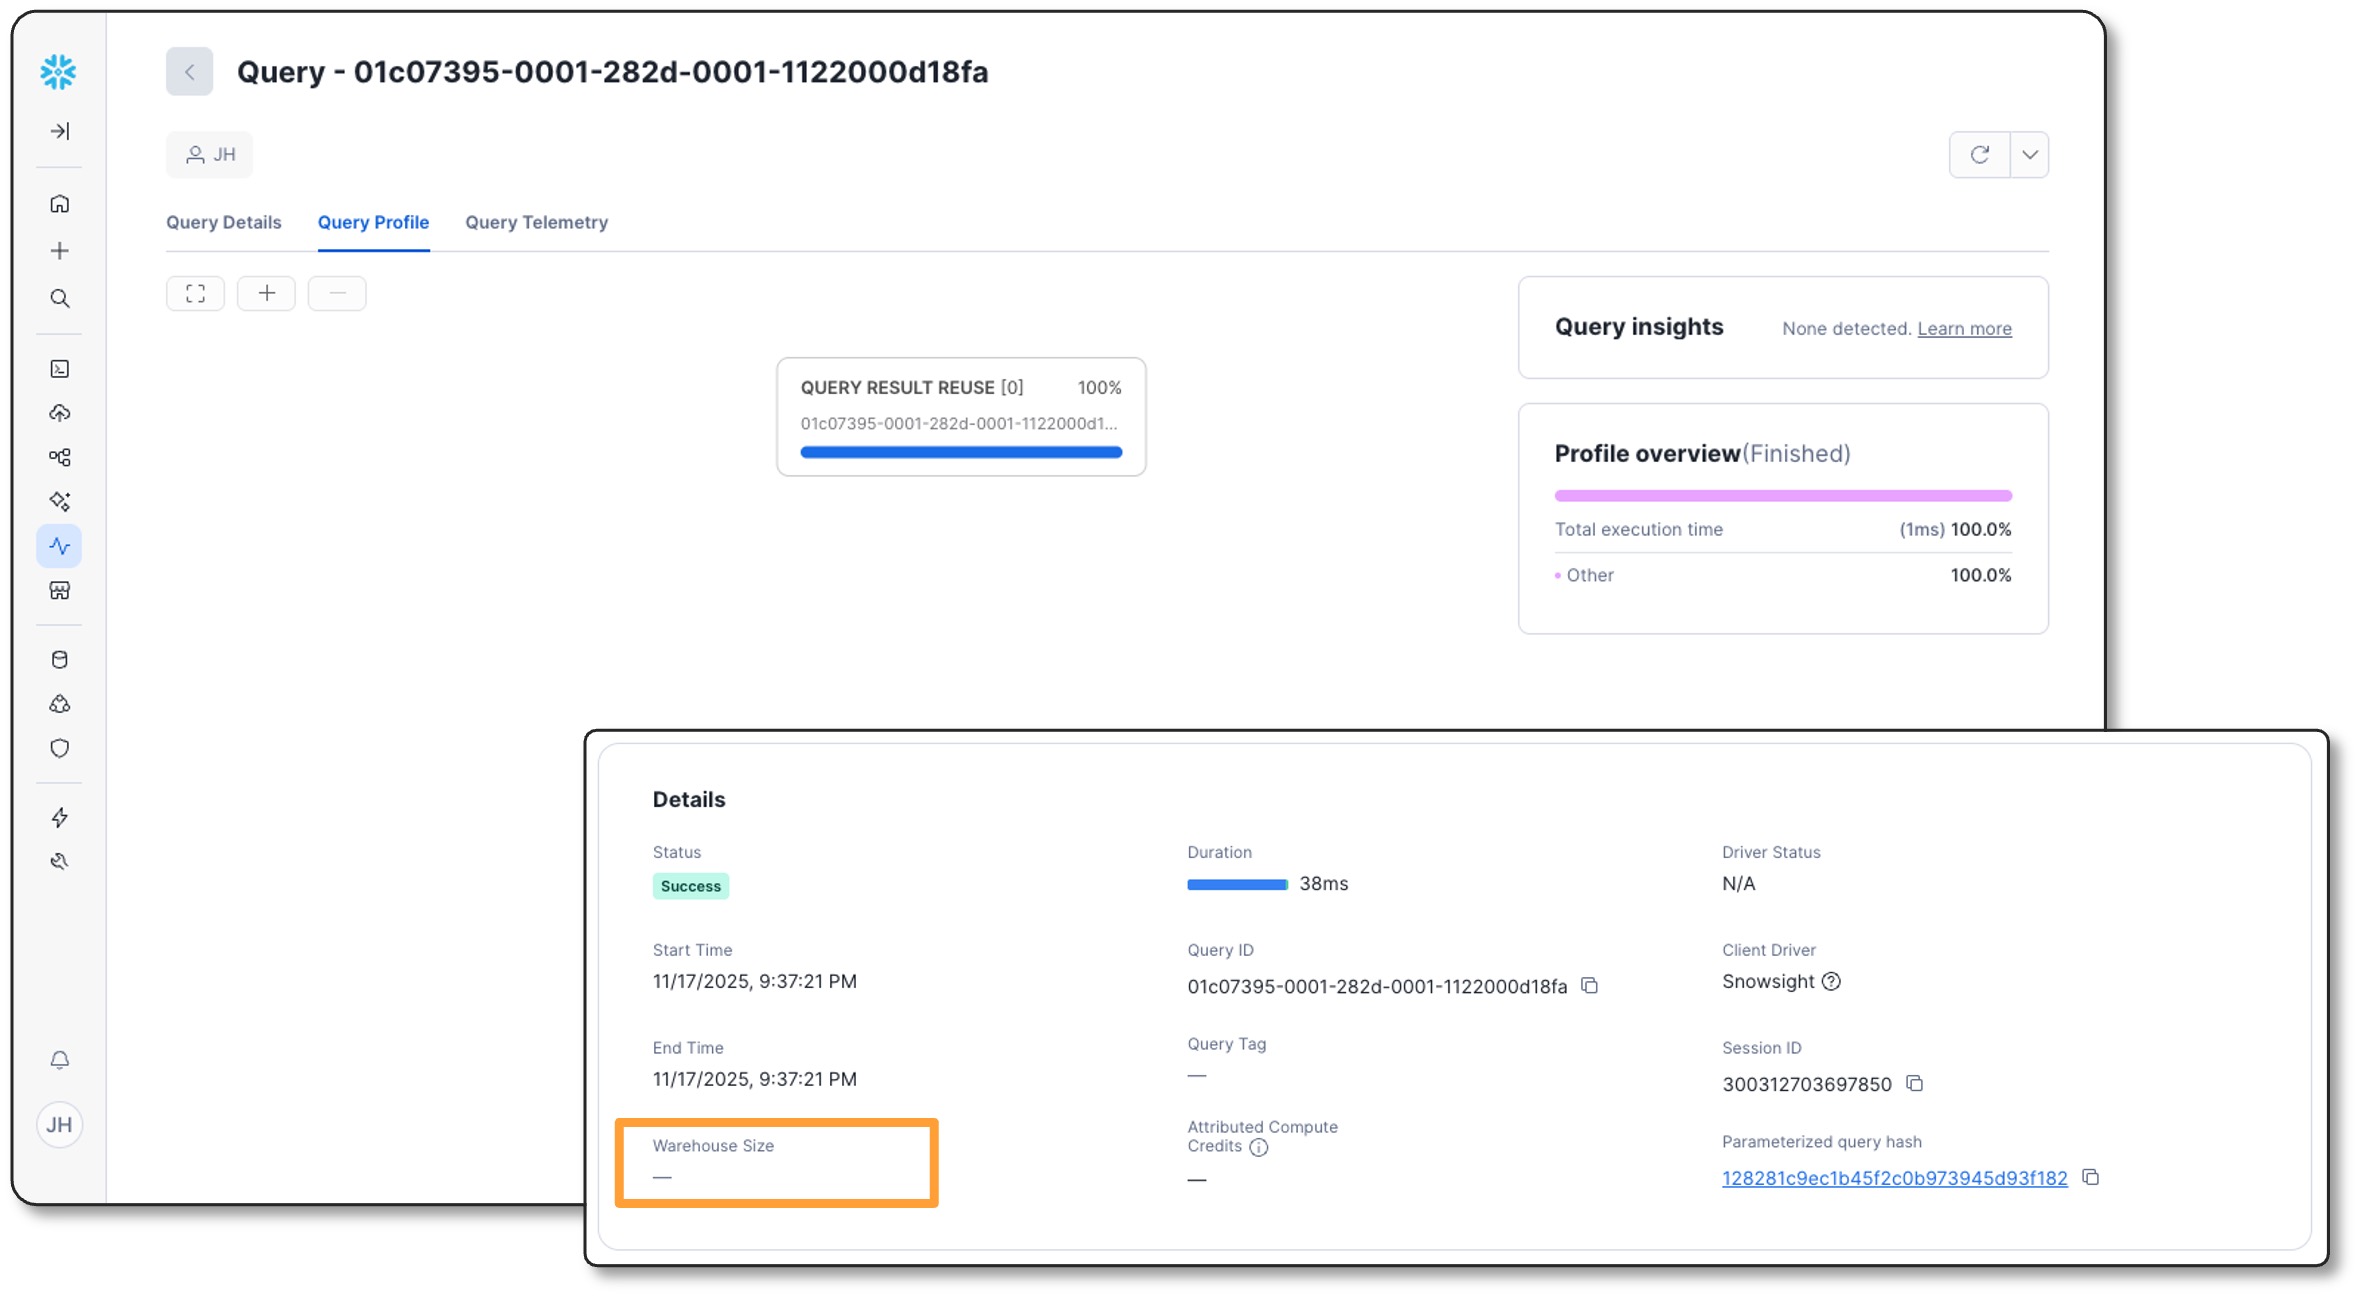Image resolution: width=2360 pixels, height=1297 pixels.
Task: Open the Monitoring activity icon in sidebar
Action: 60,546
